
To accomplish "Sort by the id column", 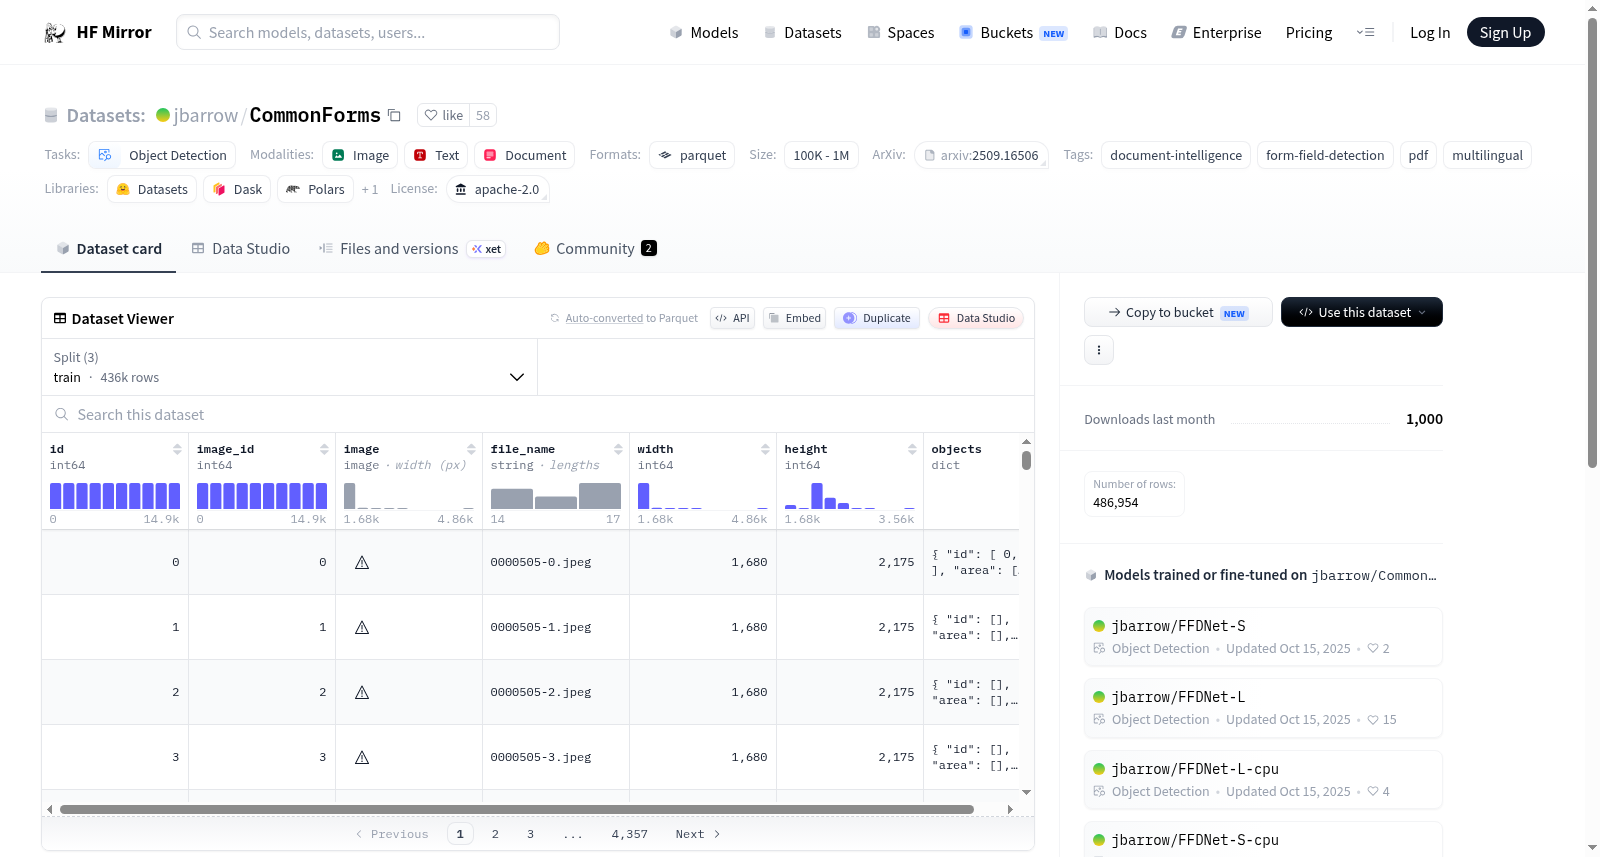I will pyautogui.click(x=177, y=449).
